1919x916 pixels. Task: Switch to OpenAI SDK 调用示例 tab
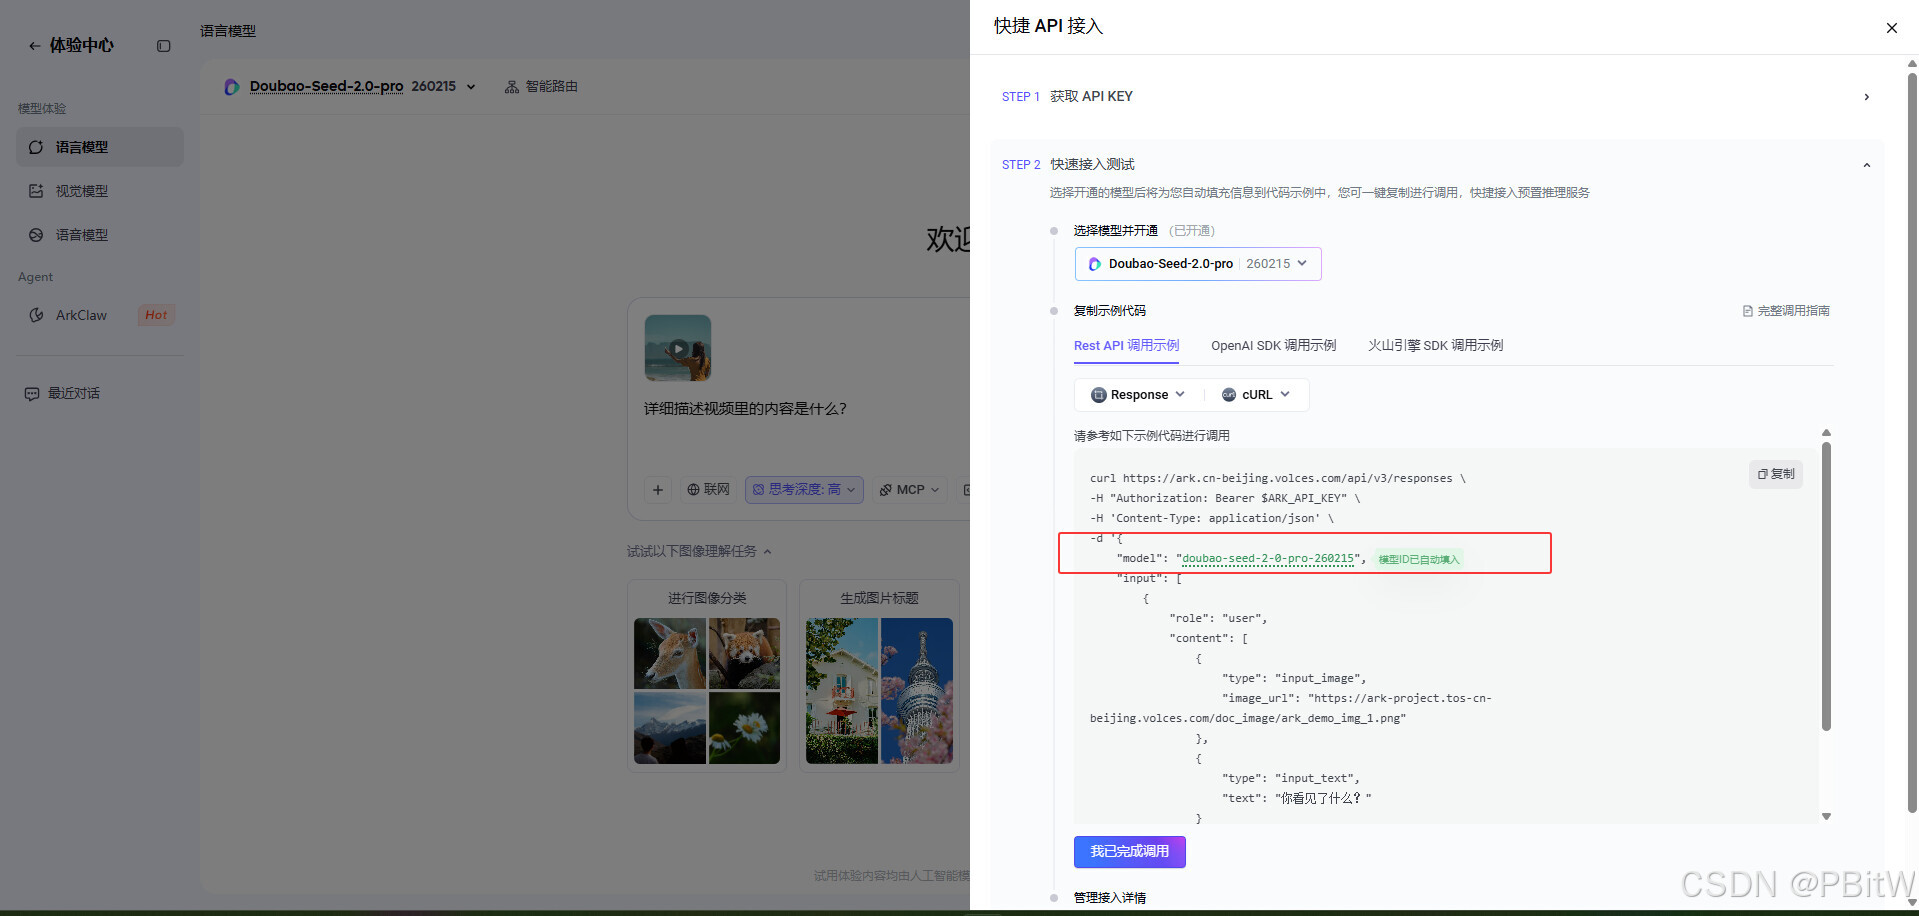[x=1273, y=346]
